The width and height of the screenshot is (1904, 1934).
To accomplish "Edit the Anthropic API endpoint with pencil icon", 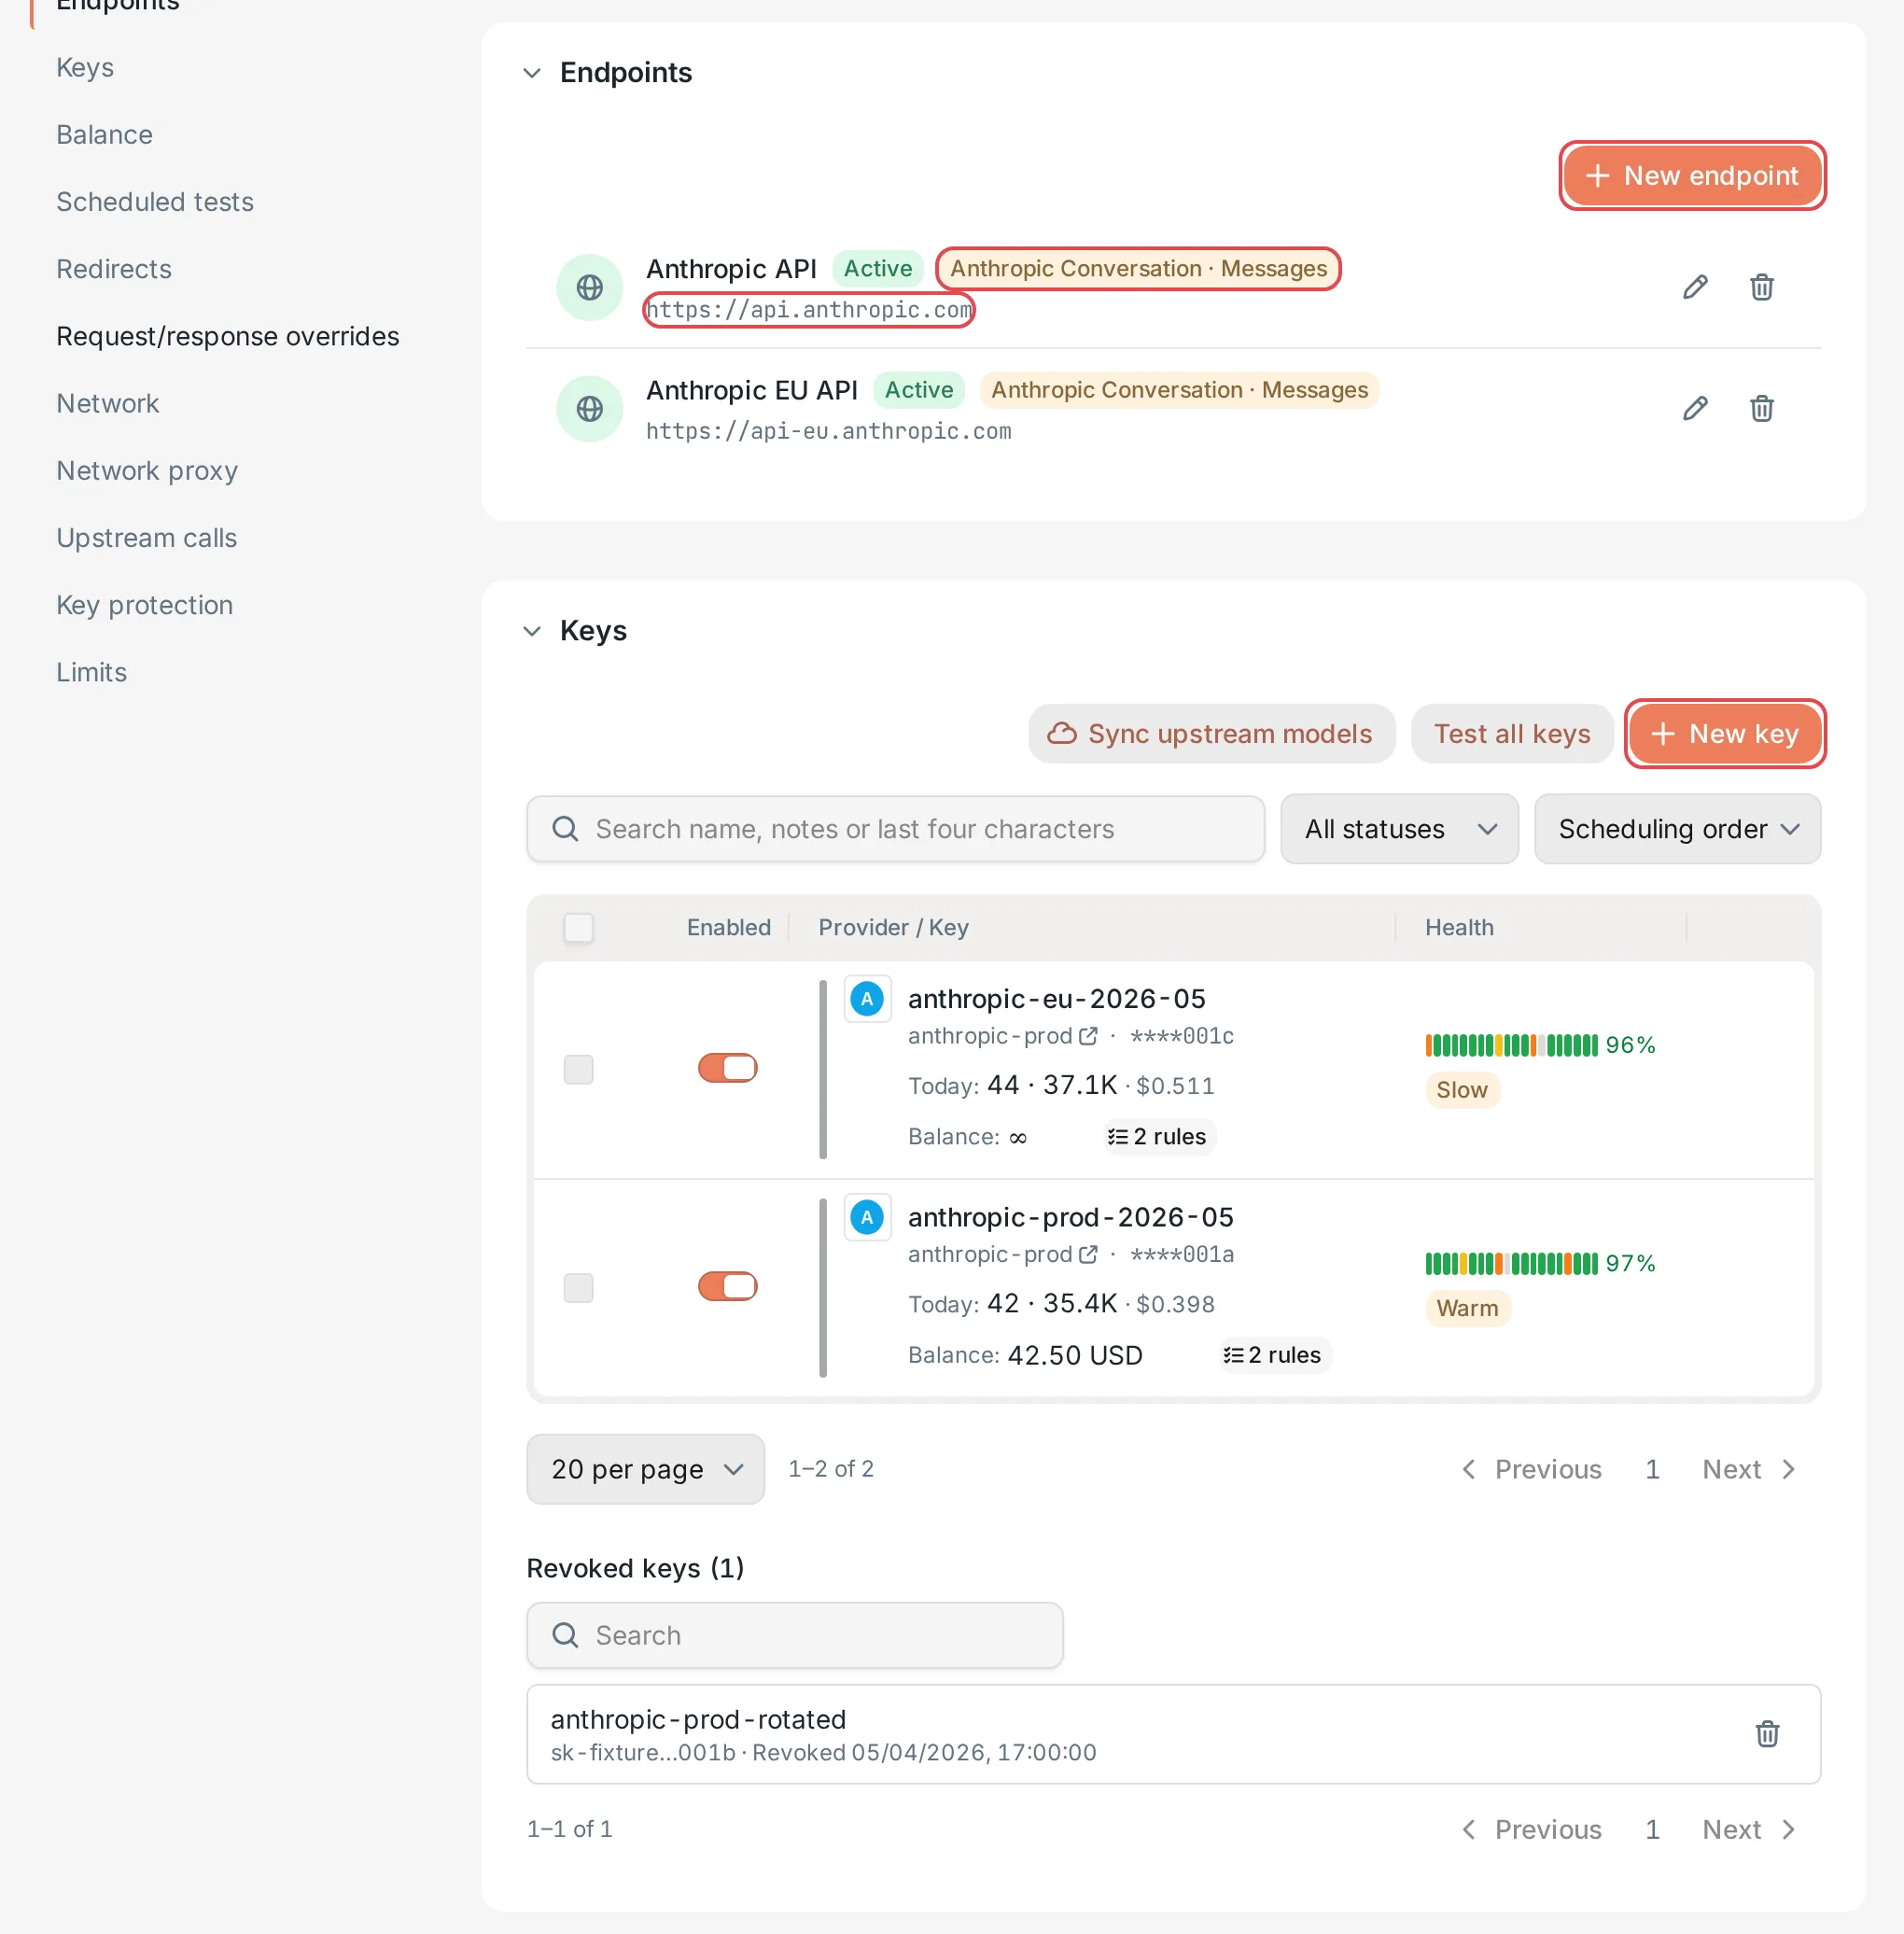I will (1695, 287).
